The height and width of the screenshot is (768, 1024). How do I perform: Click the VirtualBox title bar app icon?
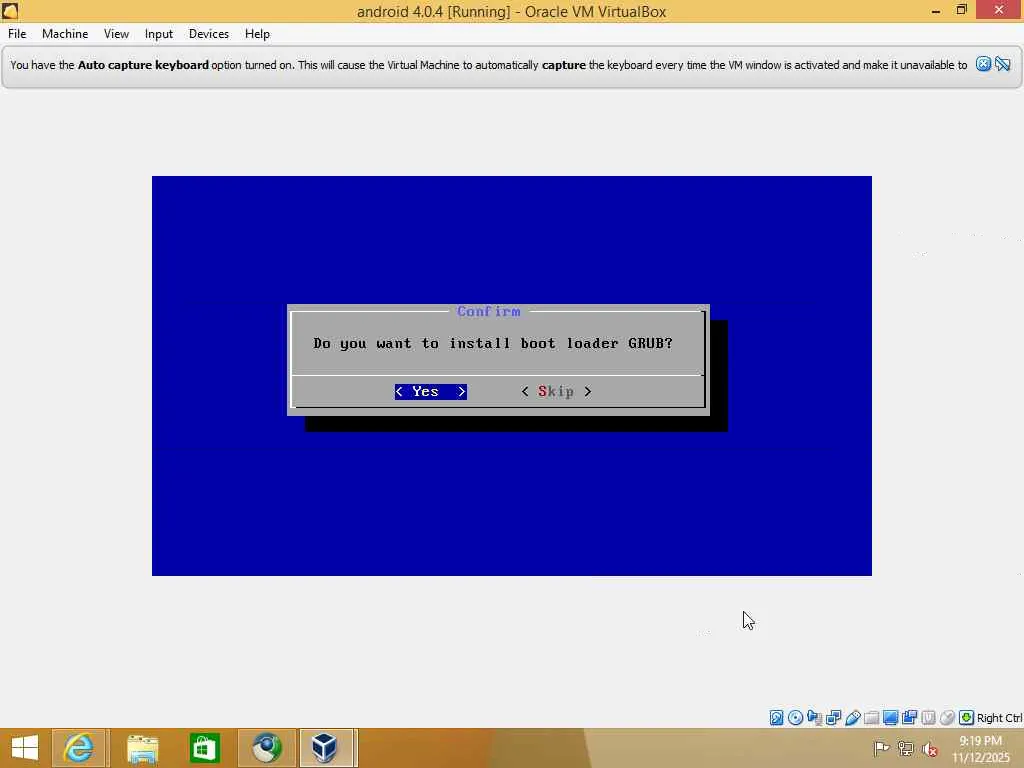10,10
